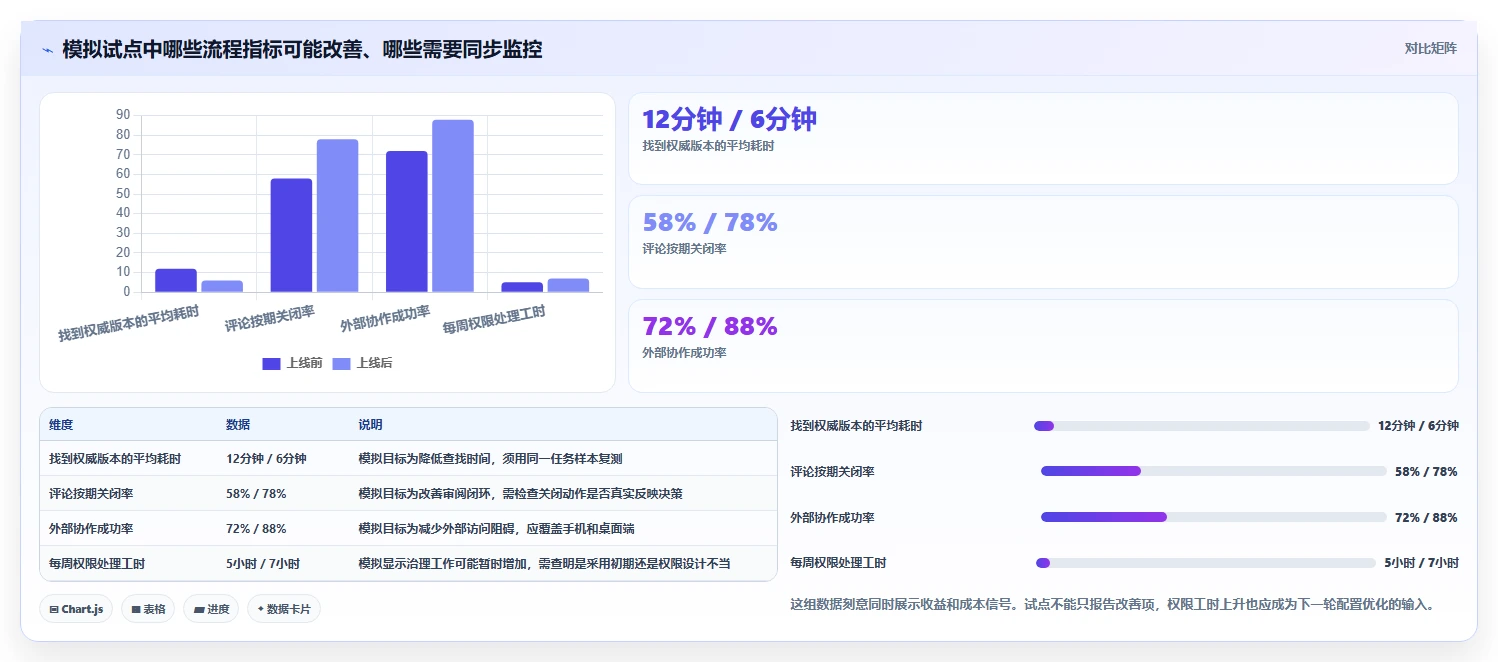Screen dimensions: 1498x662
Task: Click the 每周权限处理工时 progress bar
Action: tap(1206, 563)
